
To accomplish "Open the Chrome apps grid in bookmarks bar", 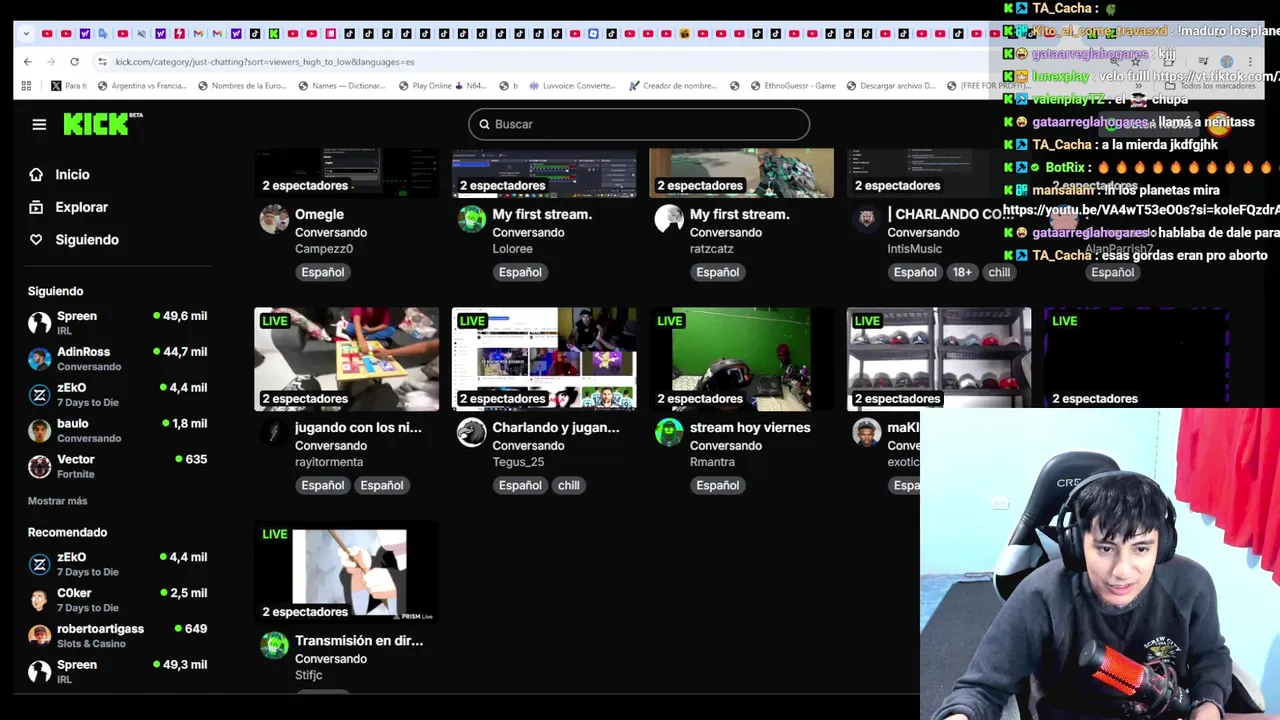I will tap(26, 85).
